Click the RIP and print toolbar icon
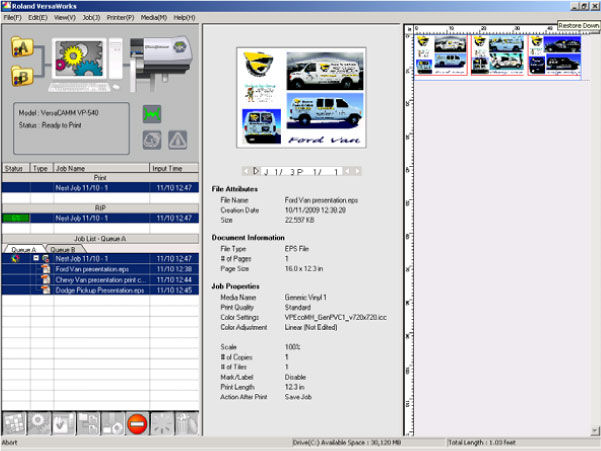Screen dimensions: 601x451 [88, 423]
